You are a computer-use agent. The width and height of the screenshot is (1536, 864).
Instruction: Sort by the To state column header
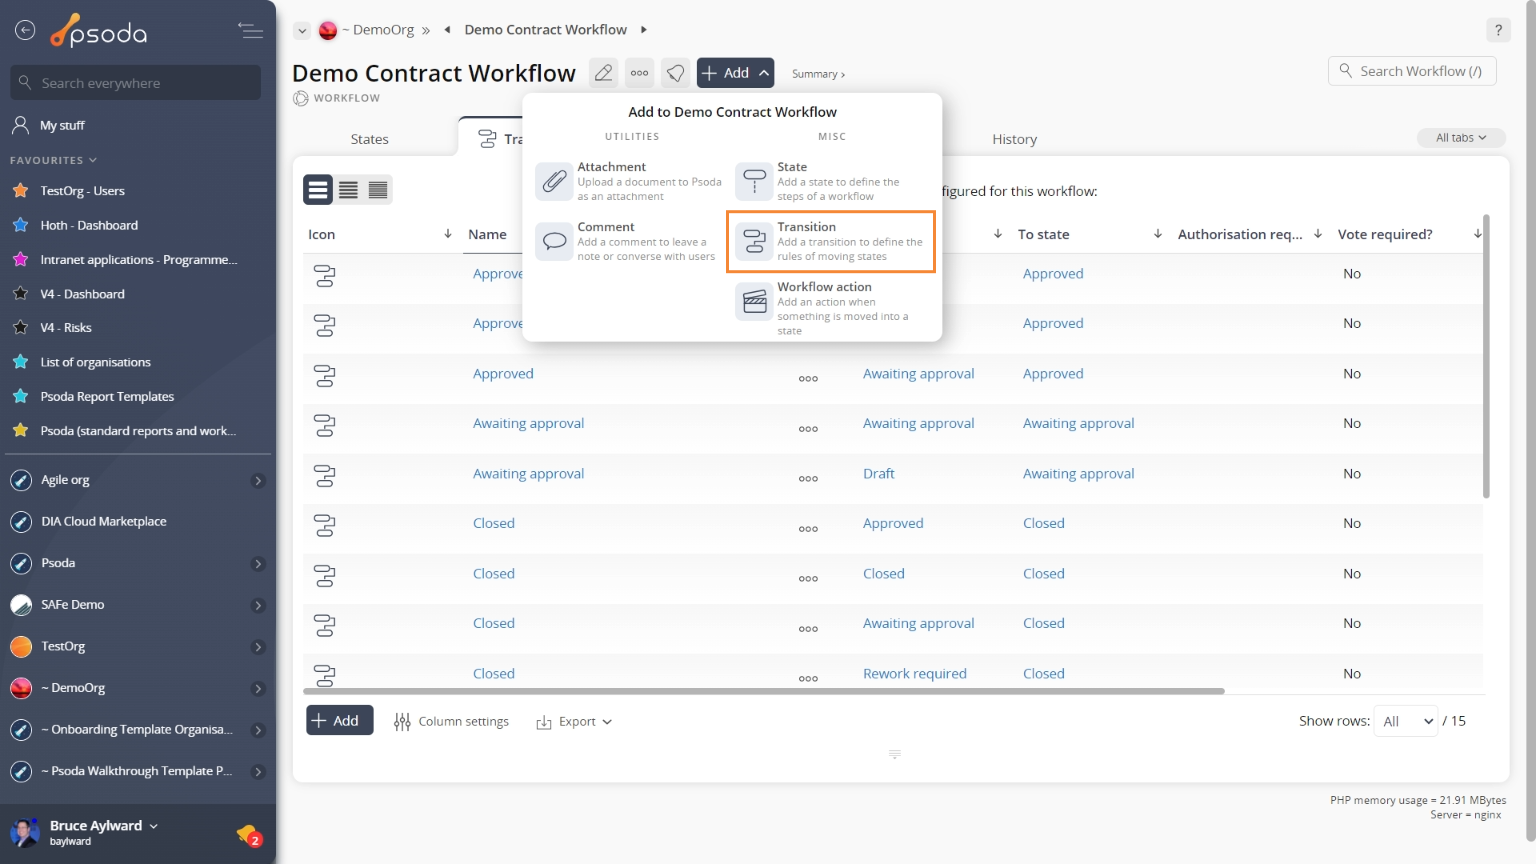pyautogui.click(x=1043, y=234)
